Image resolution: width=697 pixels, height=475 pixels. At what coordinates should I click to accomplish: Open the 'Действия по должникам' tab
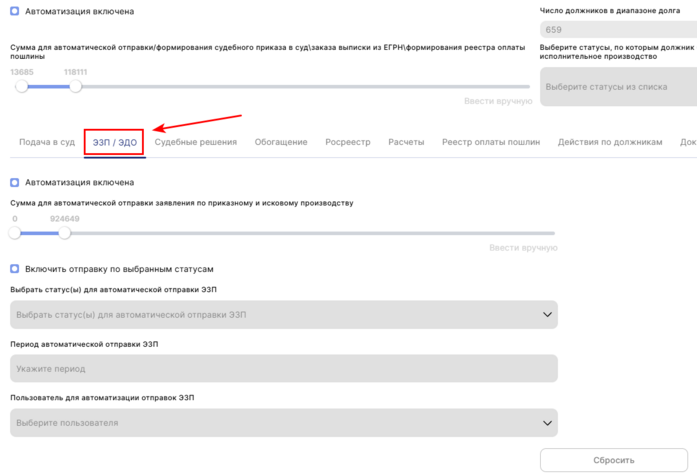tap(610, 142)
